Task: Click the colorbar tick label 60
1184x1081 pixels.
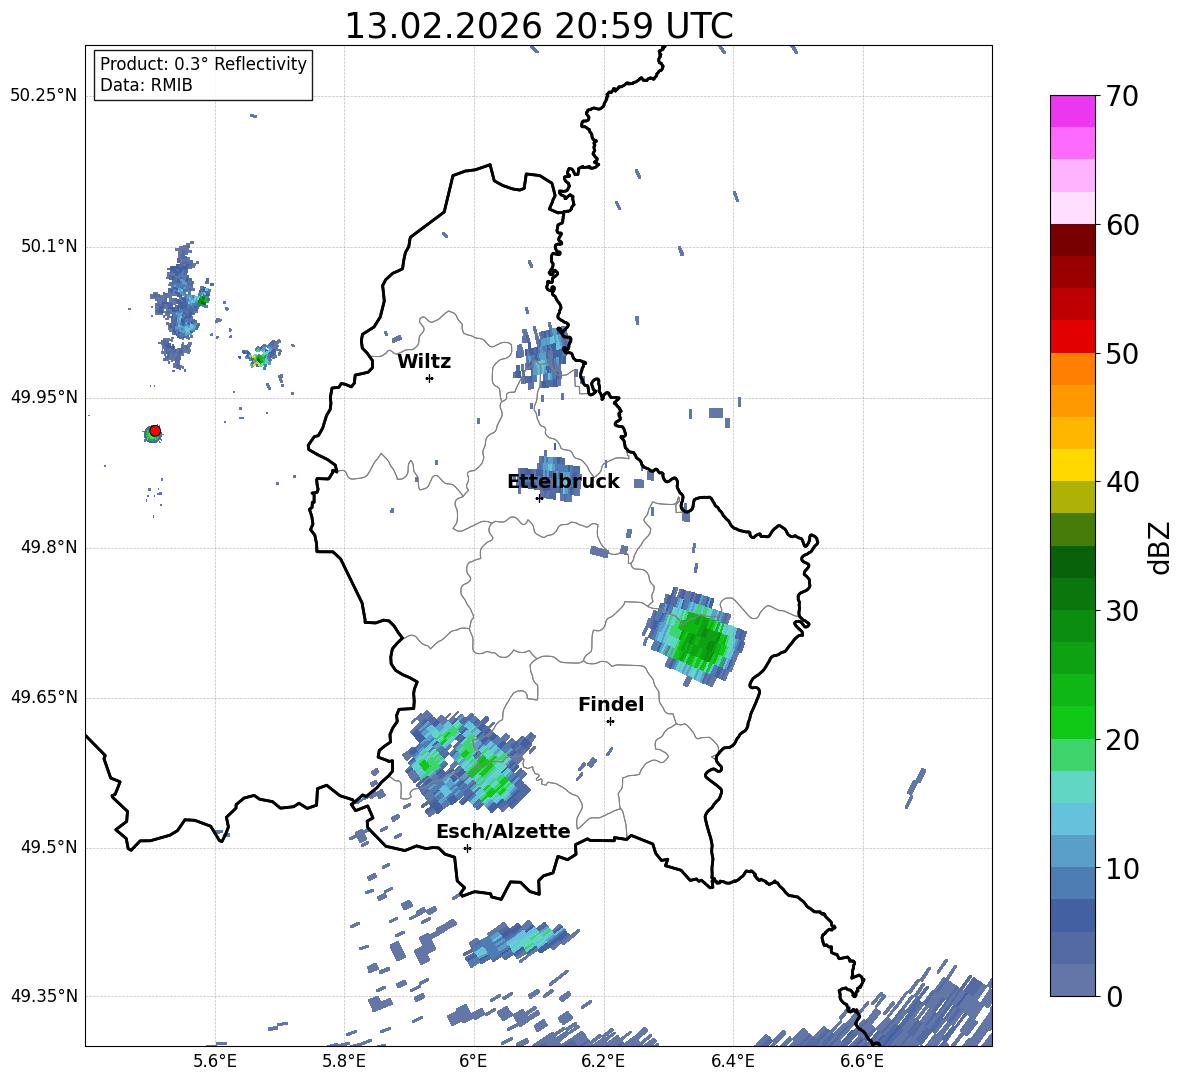Action: coord(1122,225)
